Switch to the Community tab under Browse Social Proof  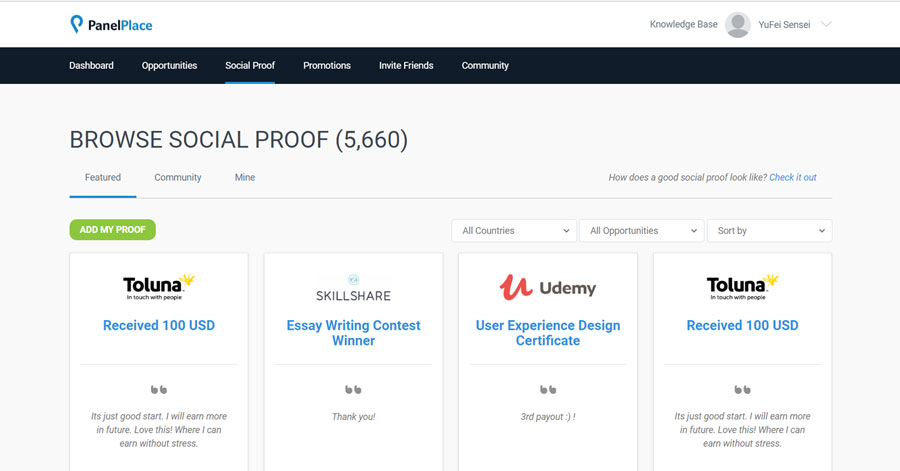178,177
